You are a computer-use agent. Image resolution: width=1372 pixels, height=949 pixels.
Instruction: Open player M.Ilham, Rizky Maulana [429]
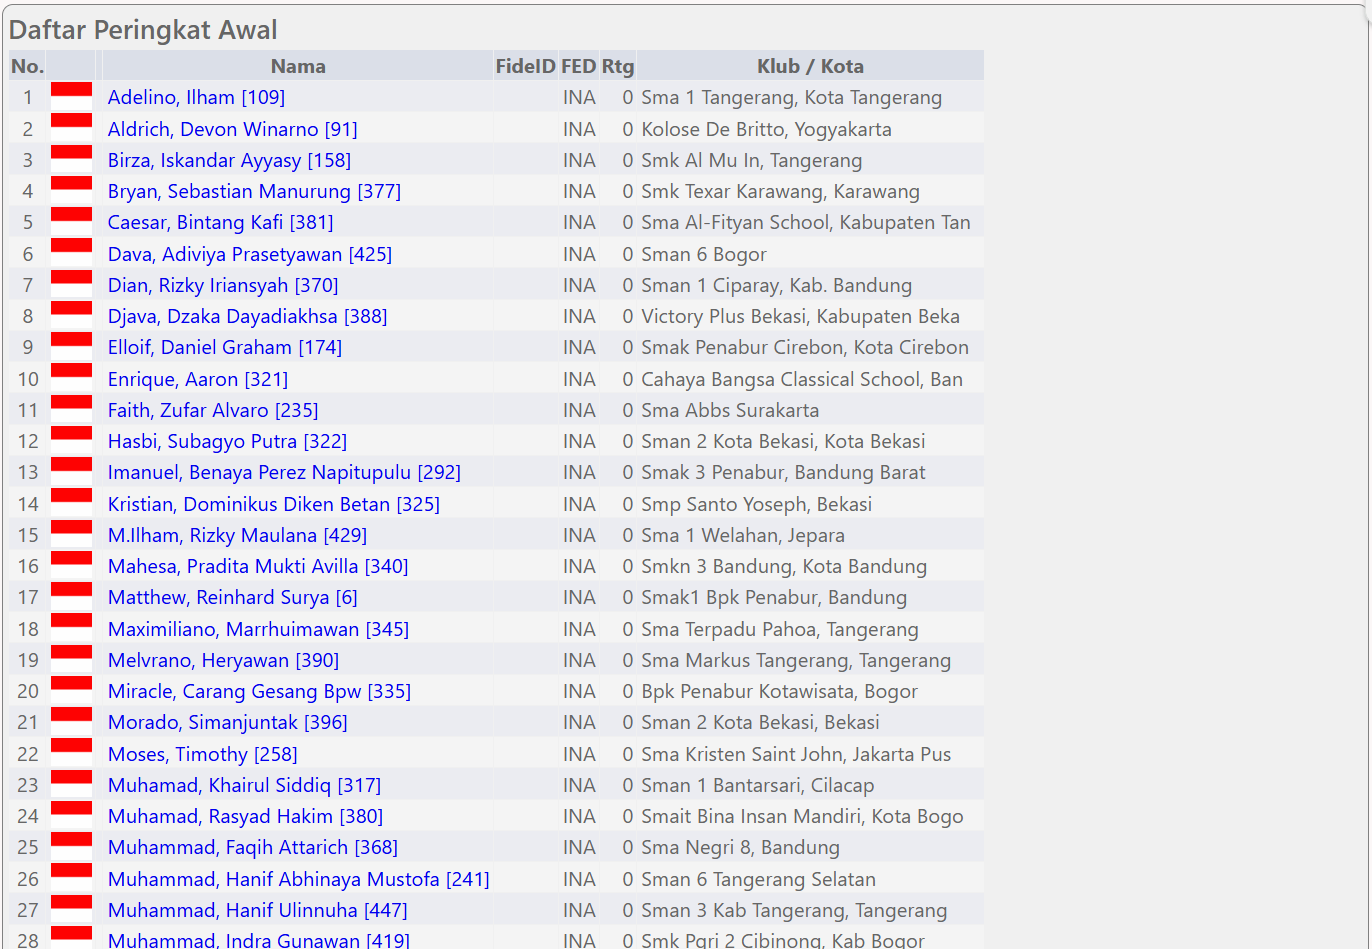pos(237,535)
